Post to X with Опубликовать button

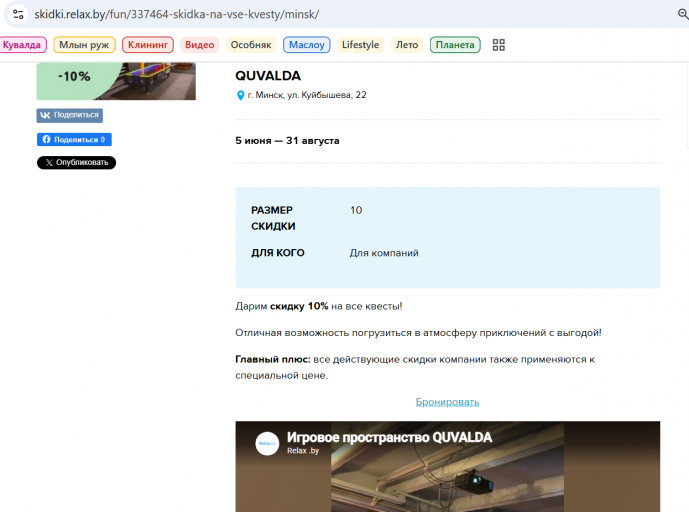click(x=76, y=163)
